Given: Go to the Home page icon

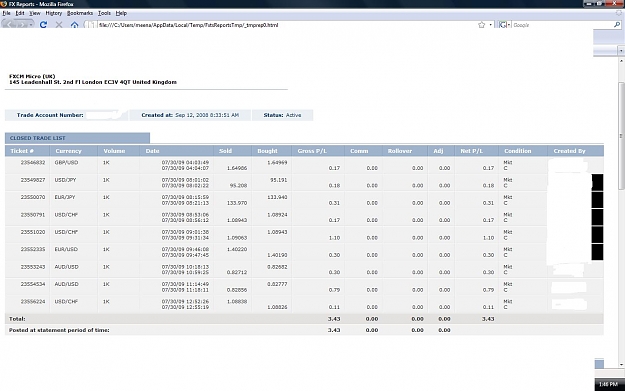Looking at the screenshot, I should [74, 25].
